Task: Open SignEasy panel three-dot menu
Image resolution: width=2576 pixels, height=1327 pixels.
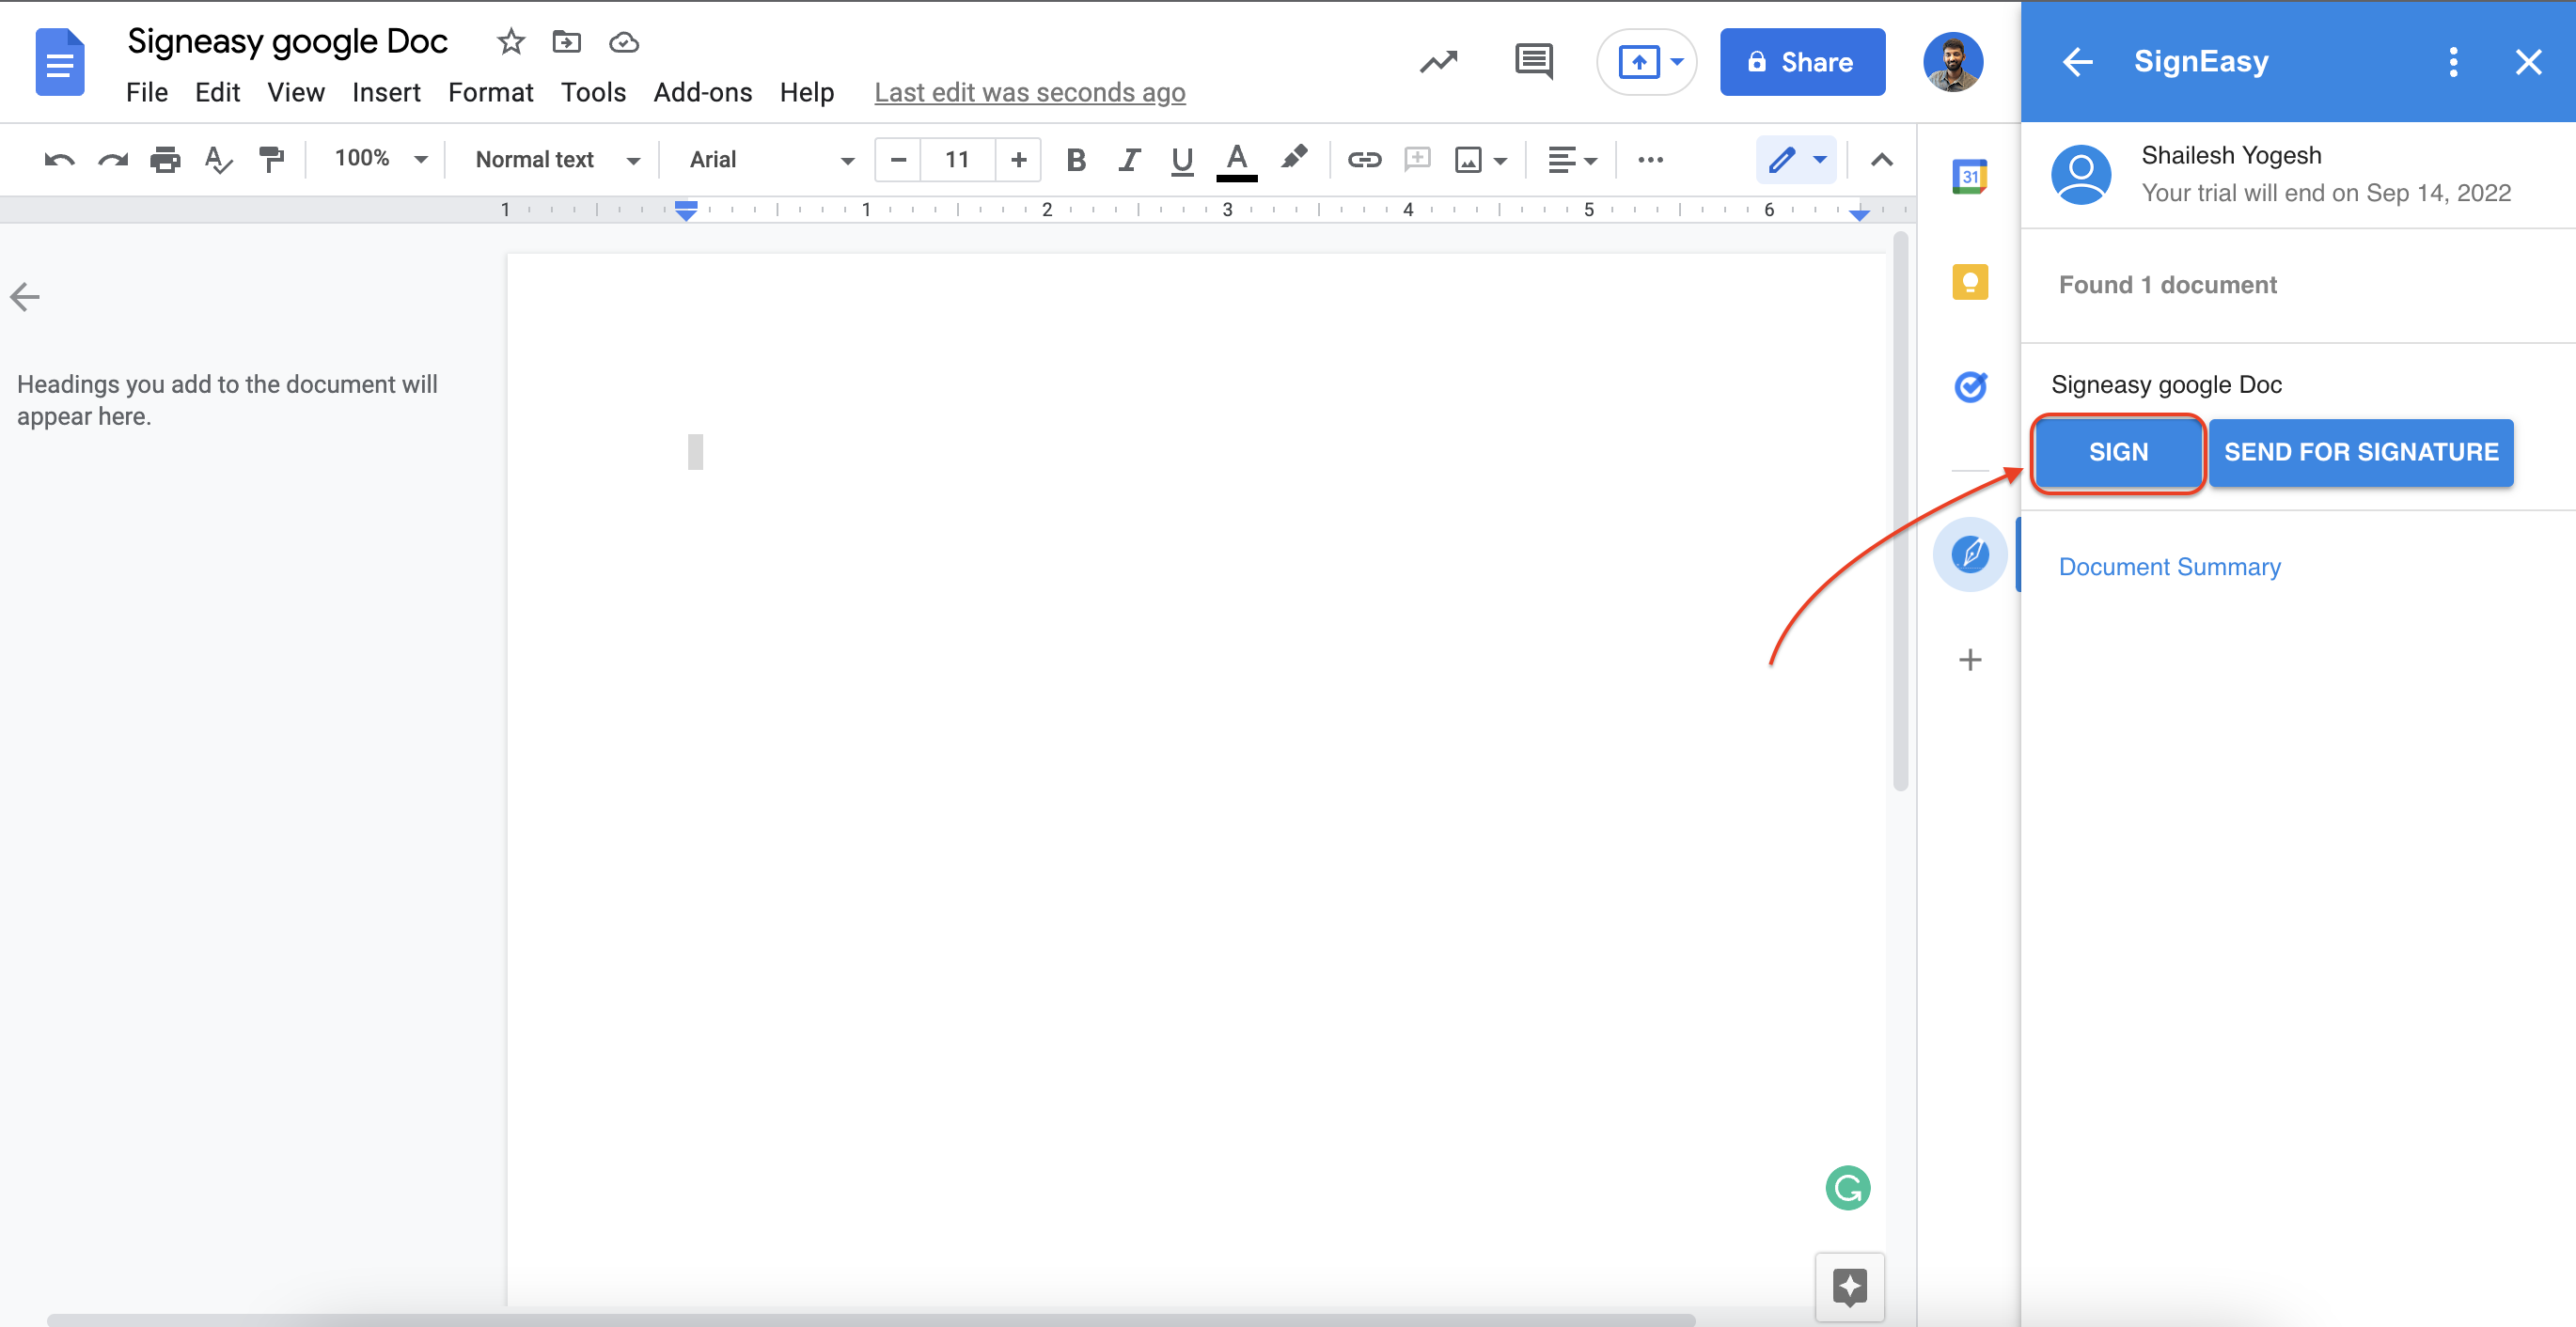Action: click(2452, 62)
